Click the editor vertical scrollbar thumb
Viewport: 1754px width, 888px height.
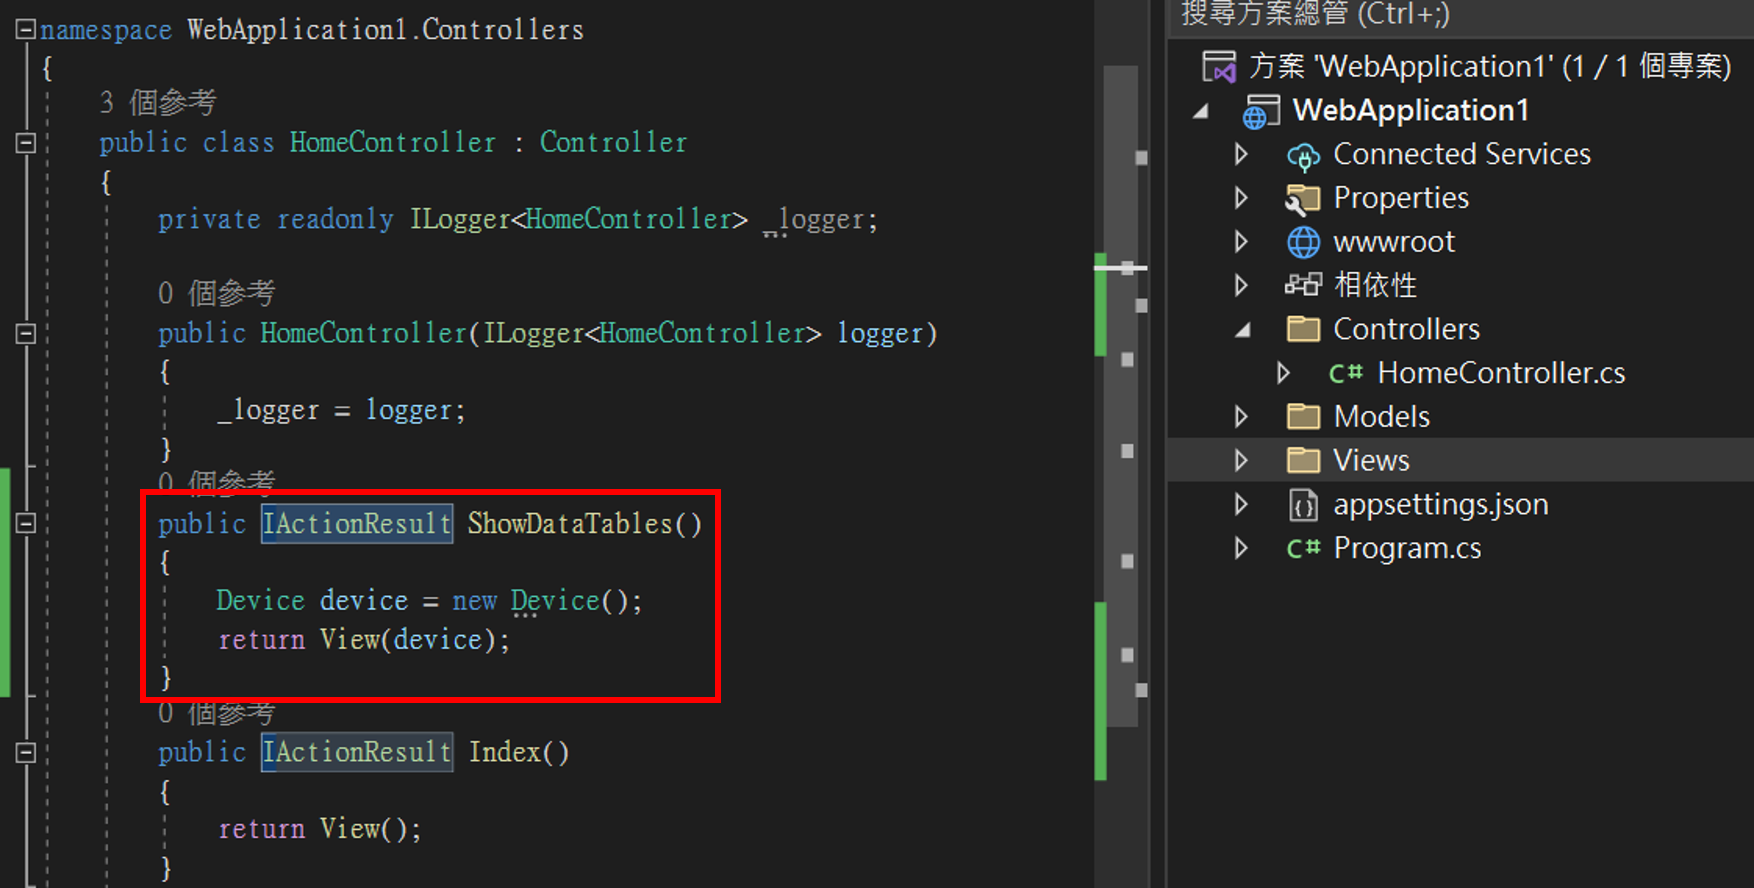1121,400
